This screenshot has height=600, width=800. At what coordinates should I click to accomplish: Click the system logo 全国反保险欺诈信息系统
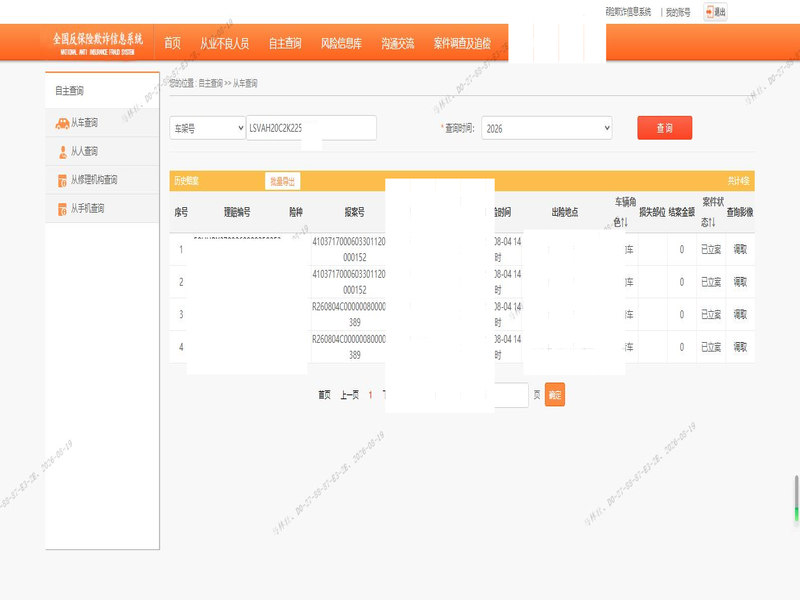97,43
